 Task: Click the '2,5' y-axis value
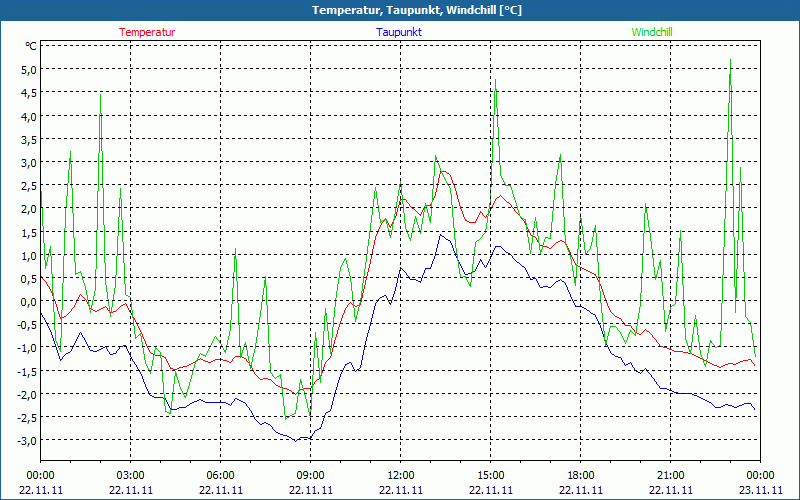(29, 186)
